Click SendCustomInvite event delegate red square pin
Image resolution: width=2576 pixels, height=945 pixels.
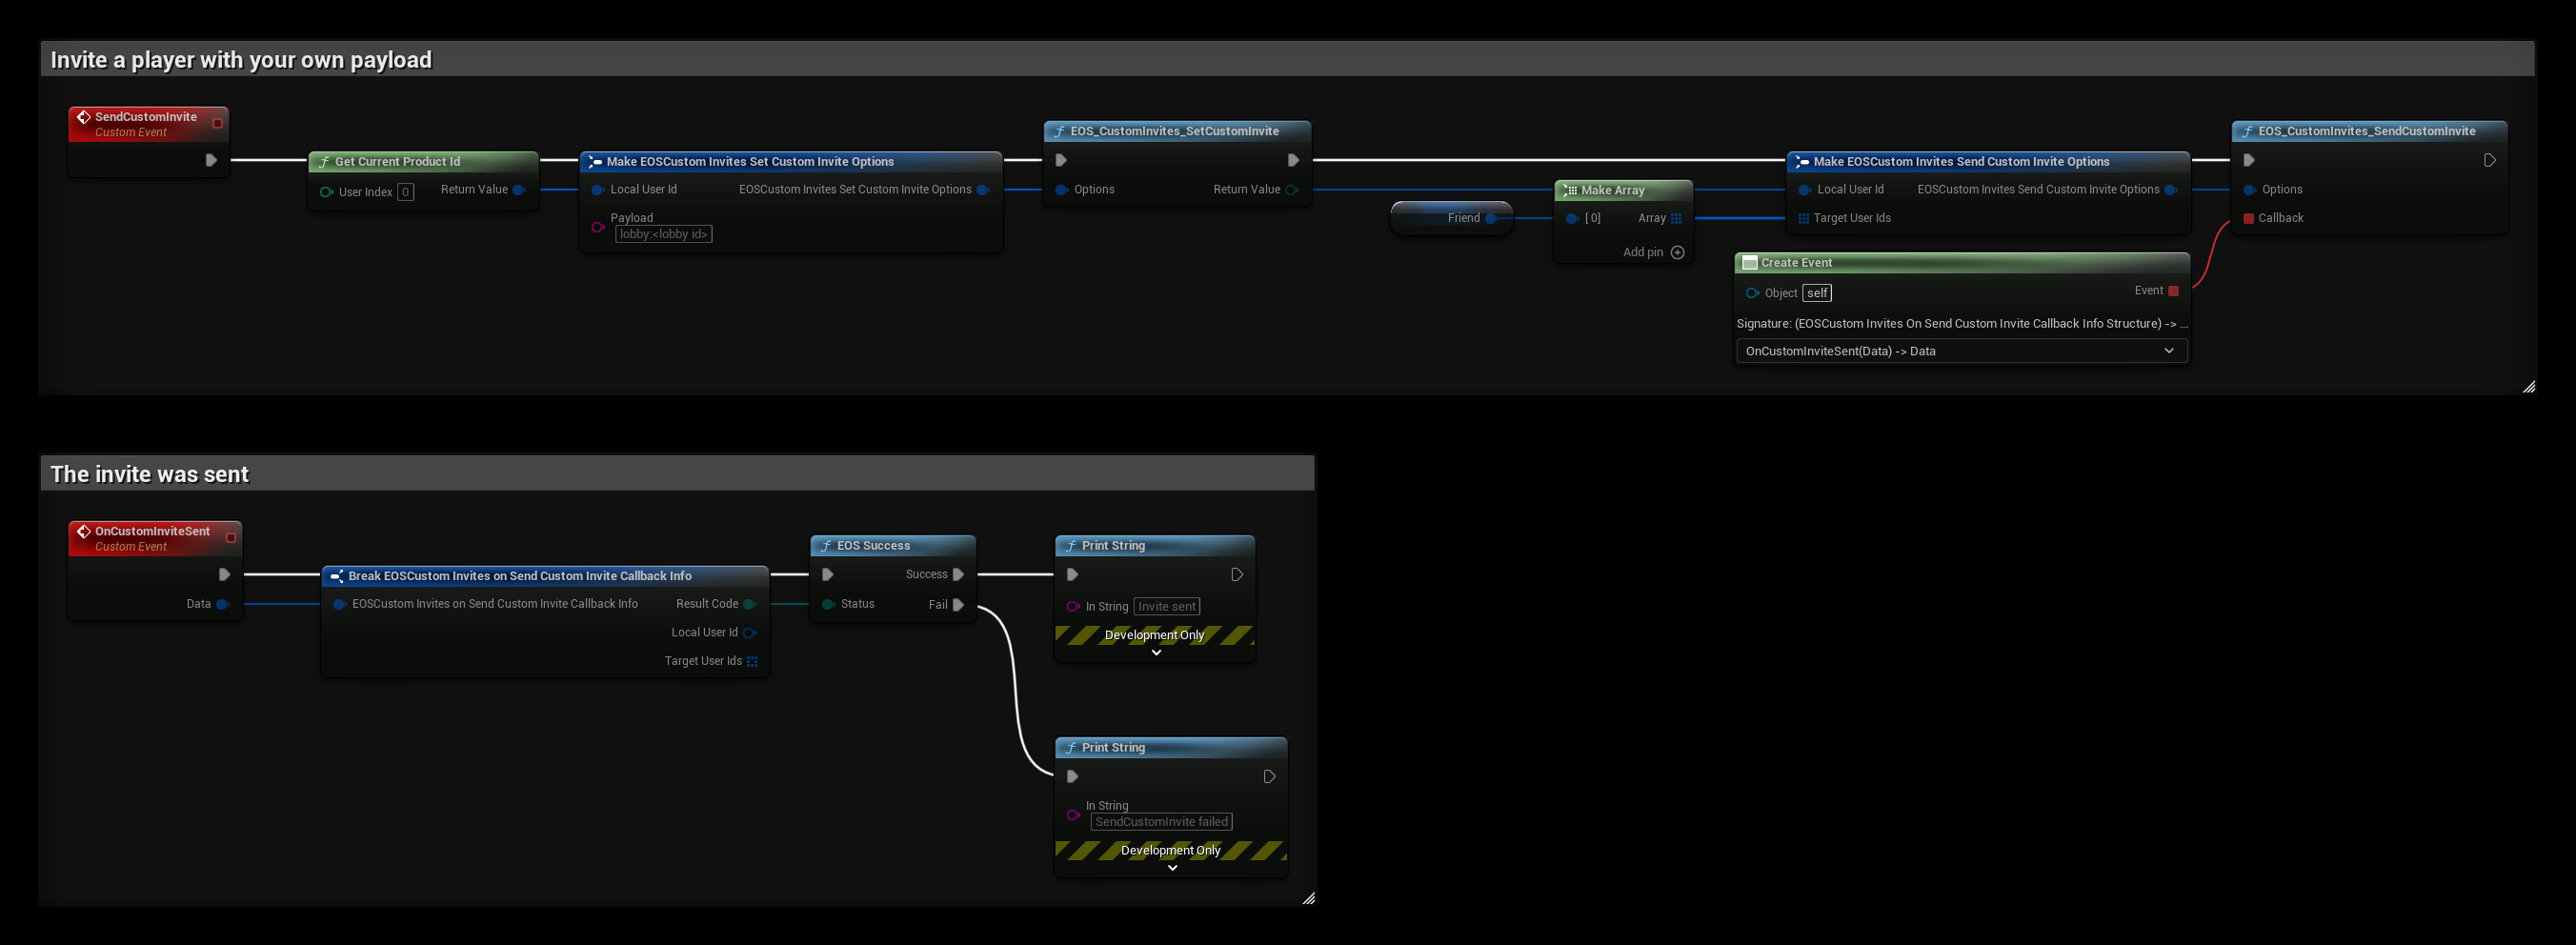point(218,123)
